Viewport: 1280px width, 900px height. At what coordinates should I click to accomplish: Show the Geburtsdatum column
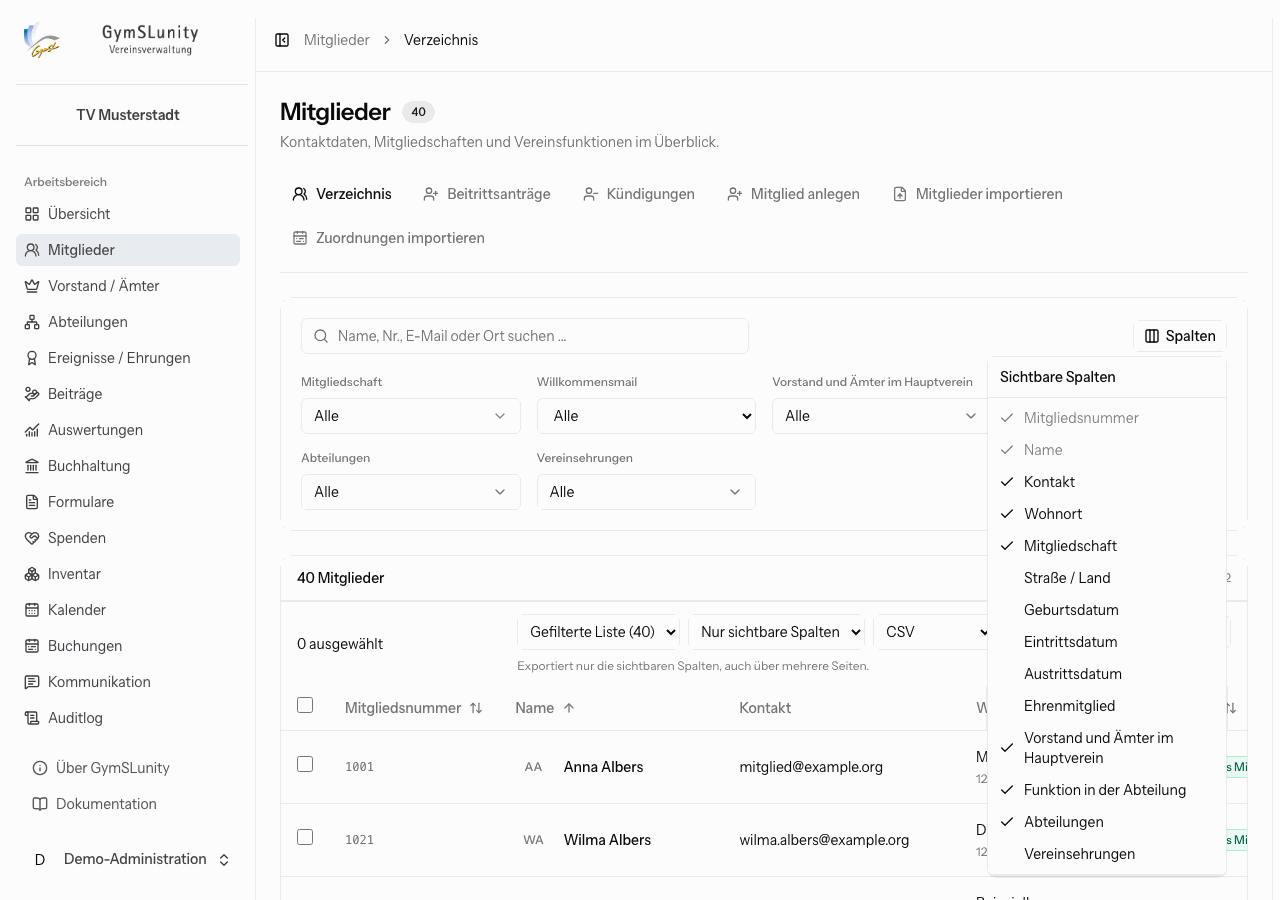coord(1106,610)
